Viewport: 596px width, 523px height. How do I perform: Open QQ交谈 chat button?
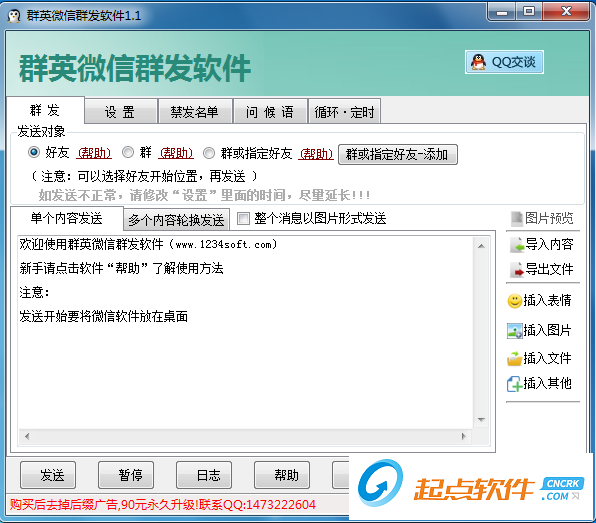coord(504,62)
